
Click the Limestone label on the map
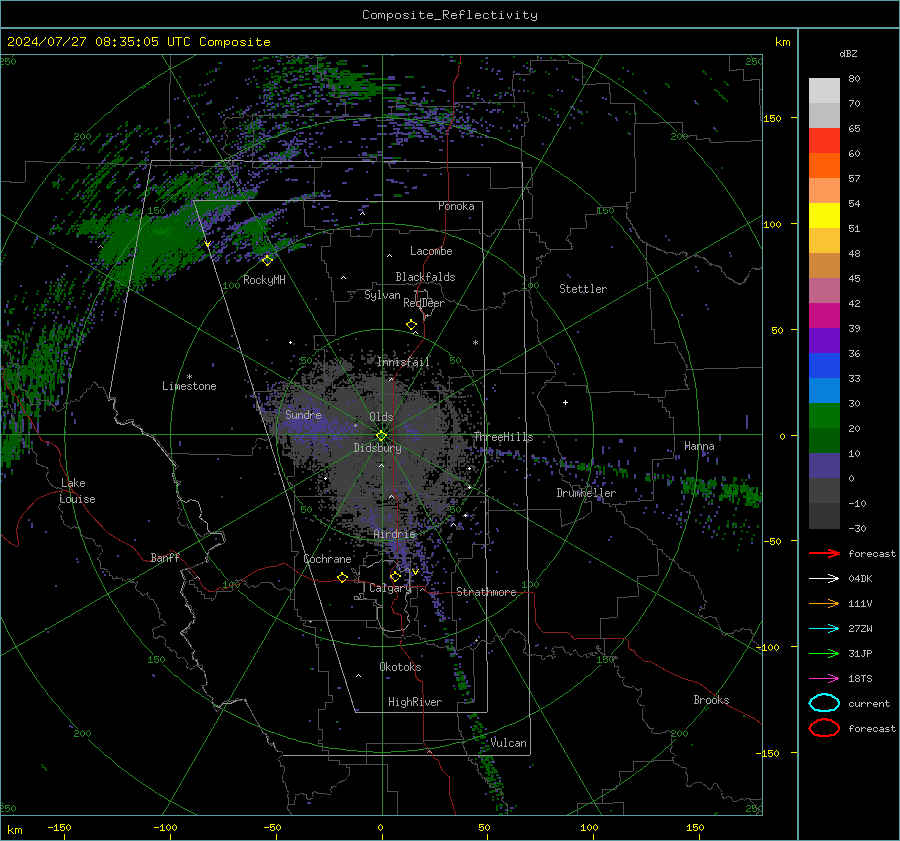coord(189,386)
